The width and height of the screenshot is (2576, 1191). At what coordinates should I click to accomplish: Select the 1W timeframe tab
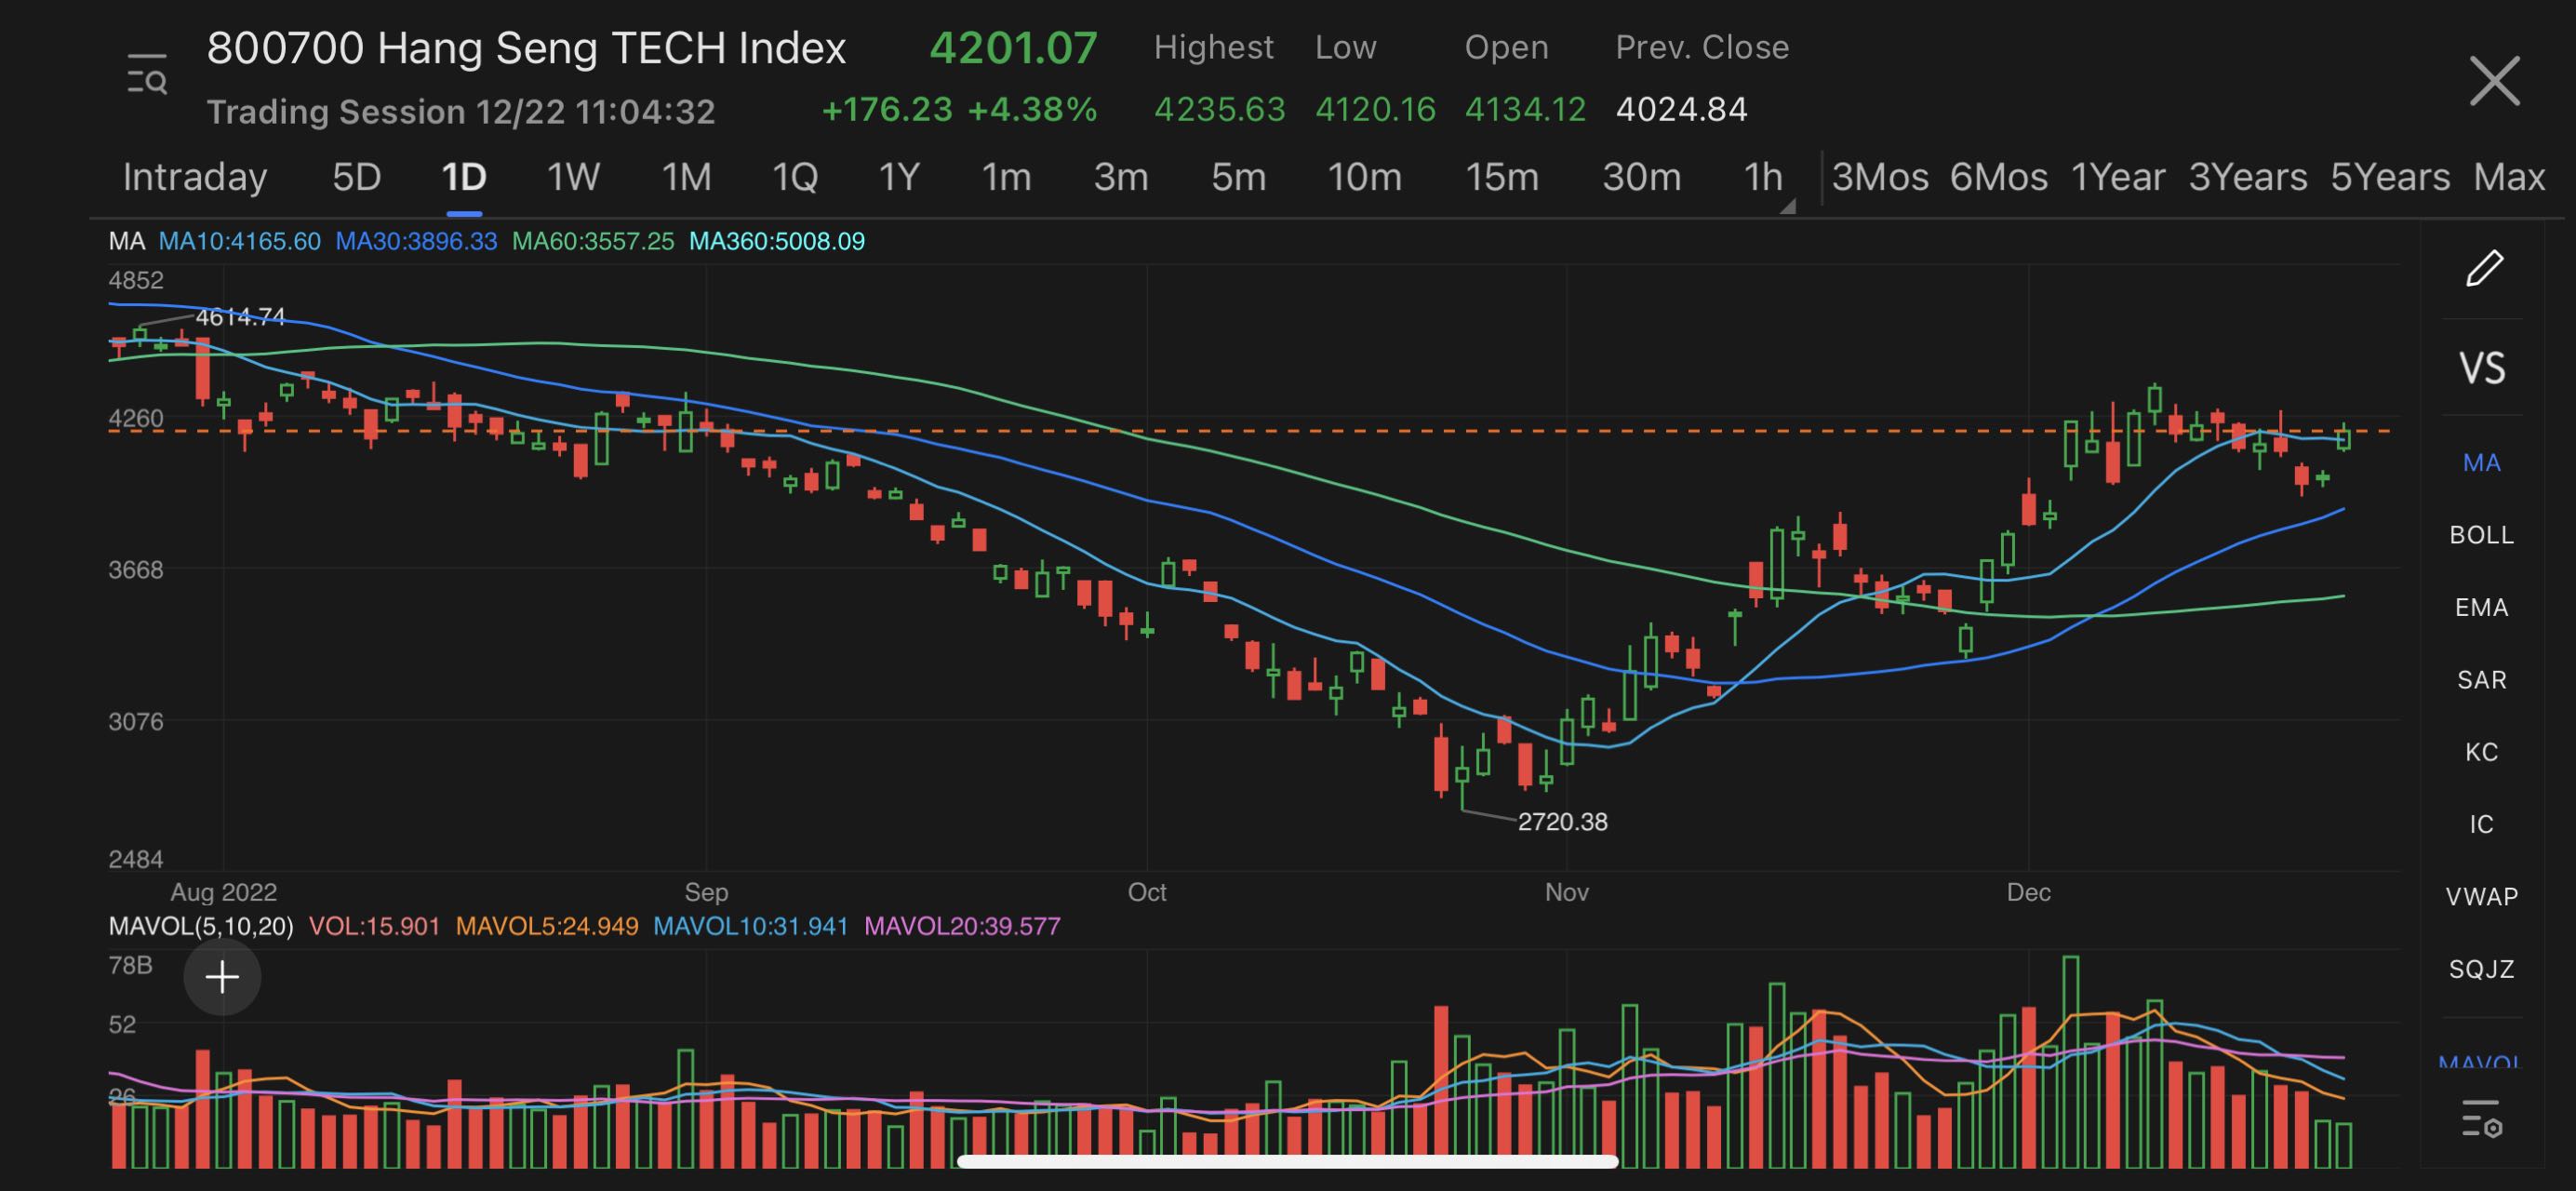point(573,177)
